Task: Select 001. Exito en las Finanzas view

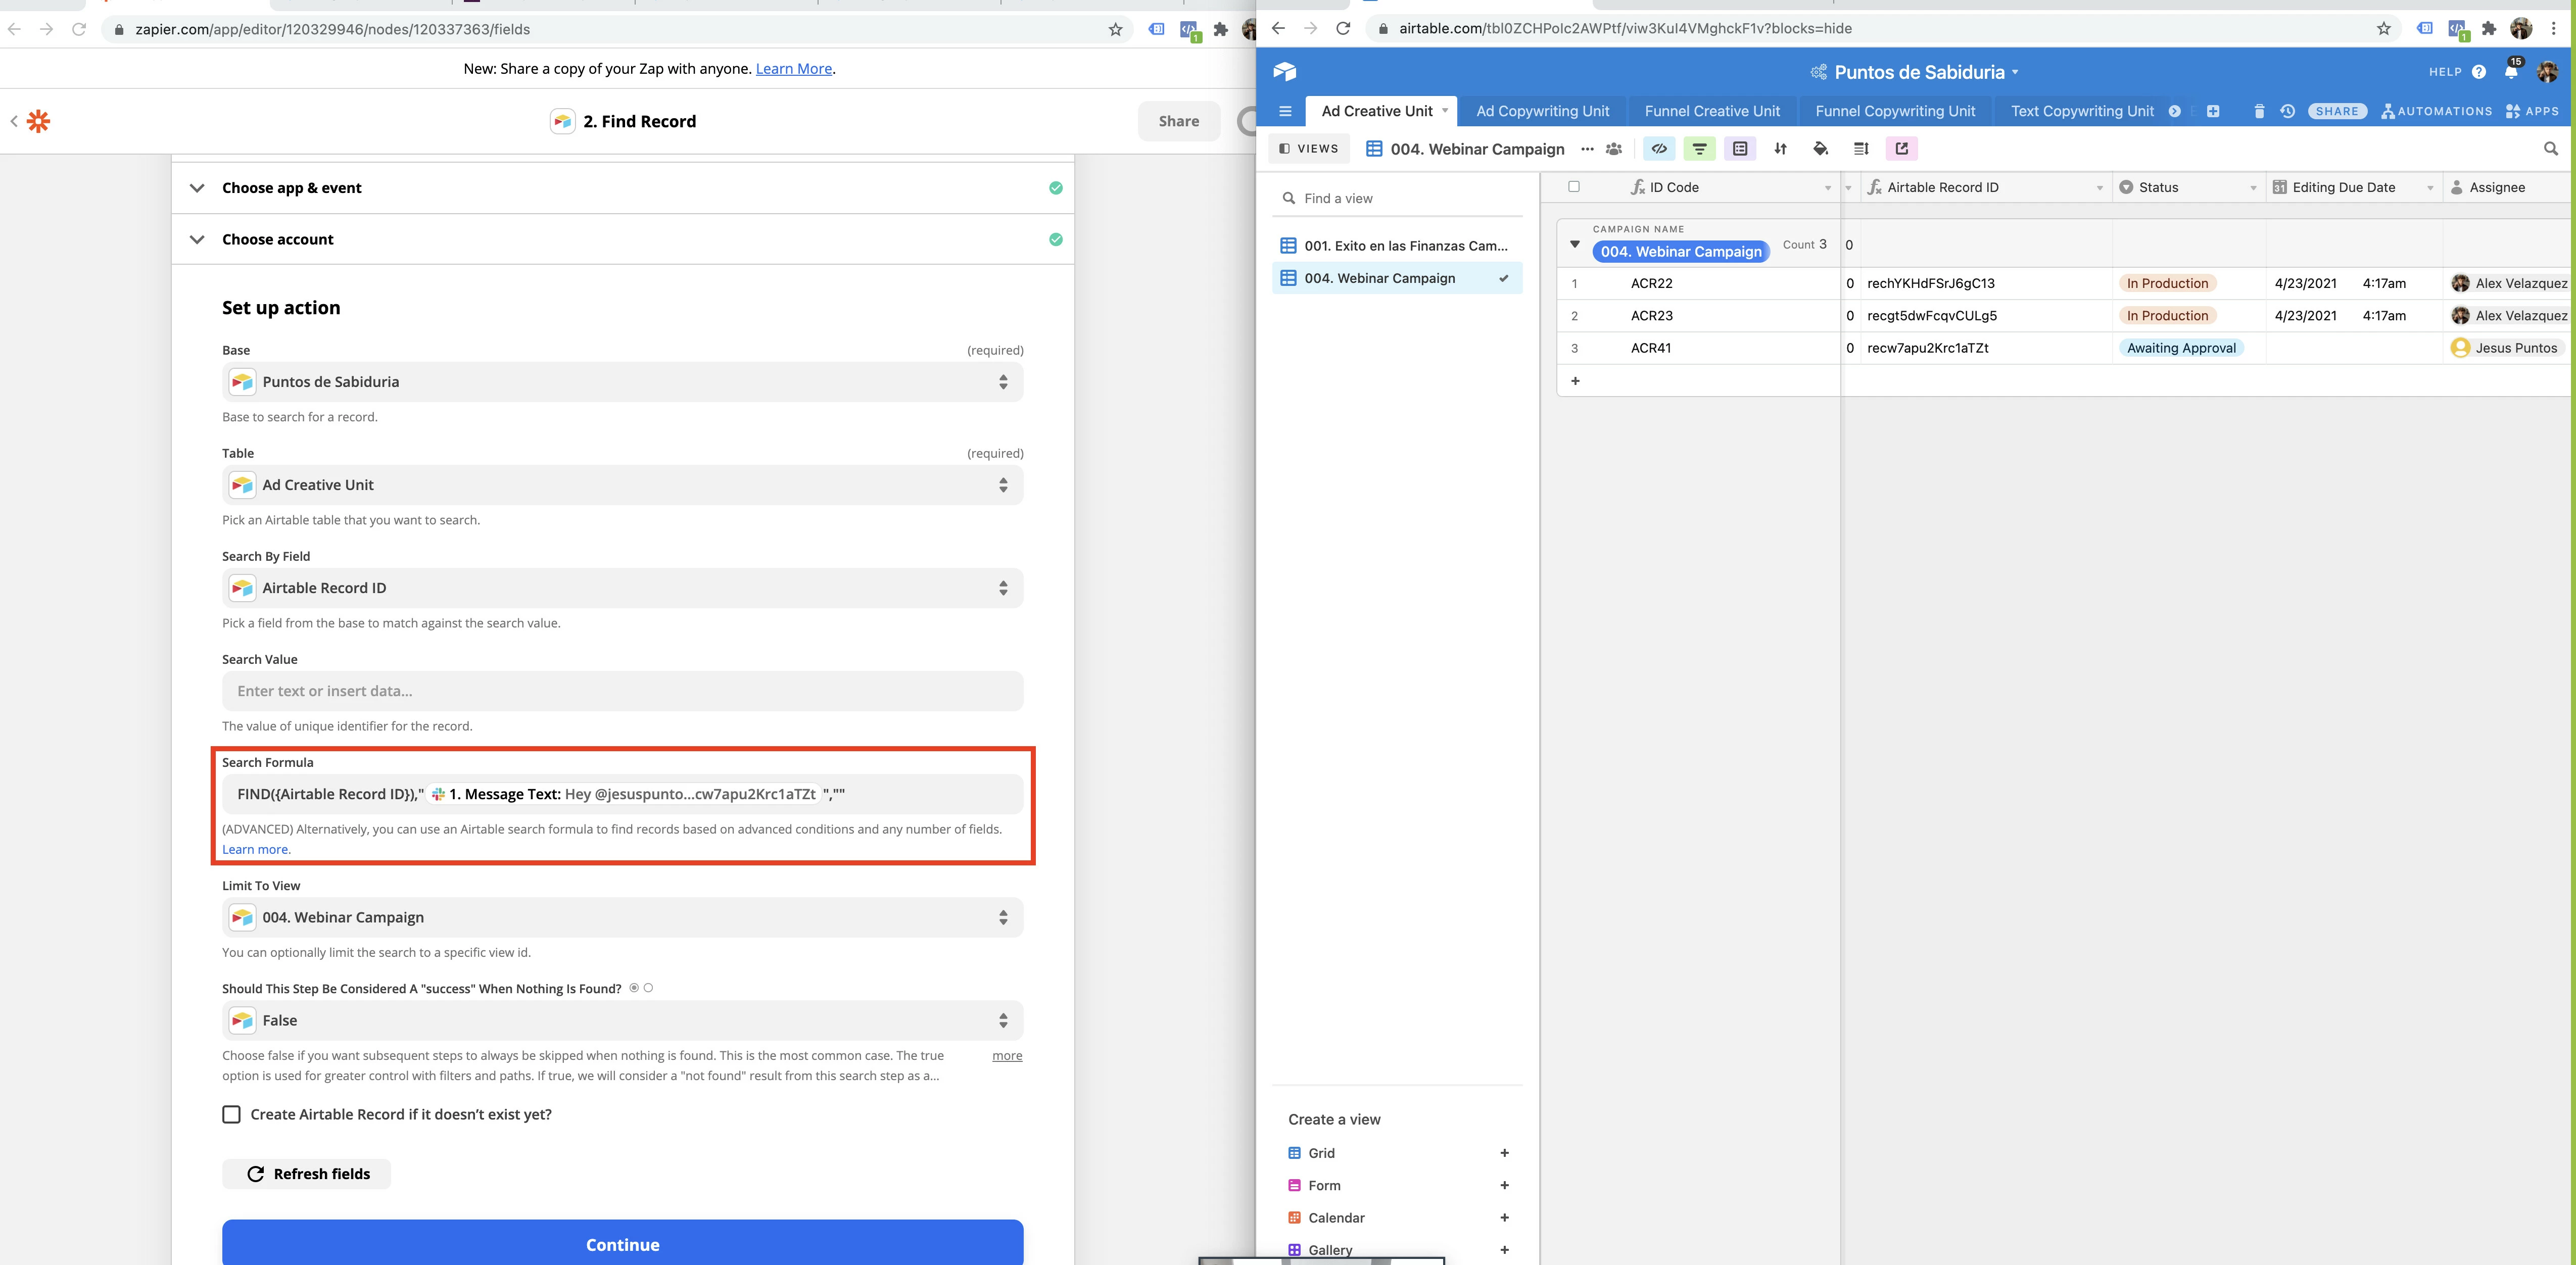Action: (1397, 246)
